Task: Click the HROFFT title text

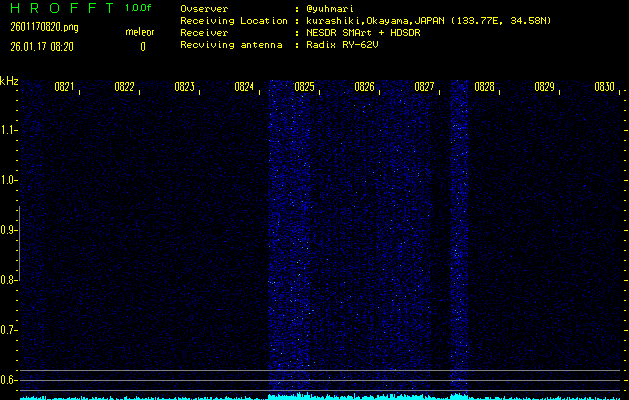Action: (63, 8)
